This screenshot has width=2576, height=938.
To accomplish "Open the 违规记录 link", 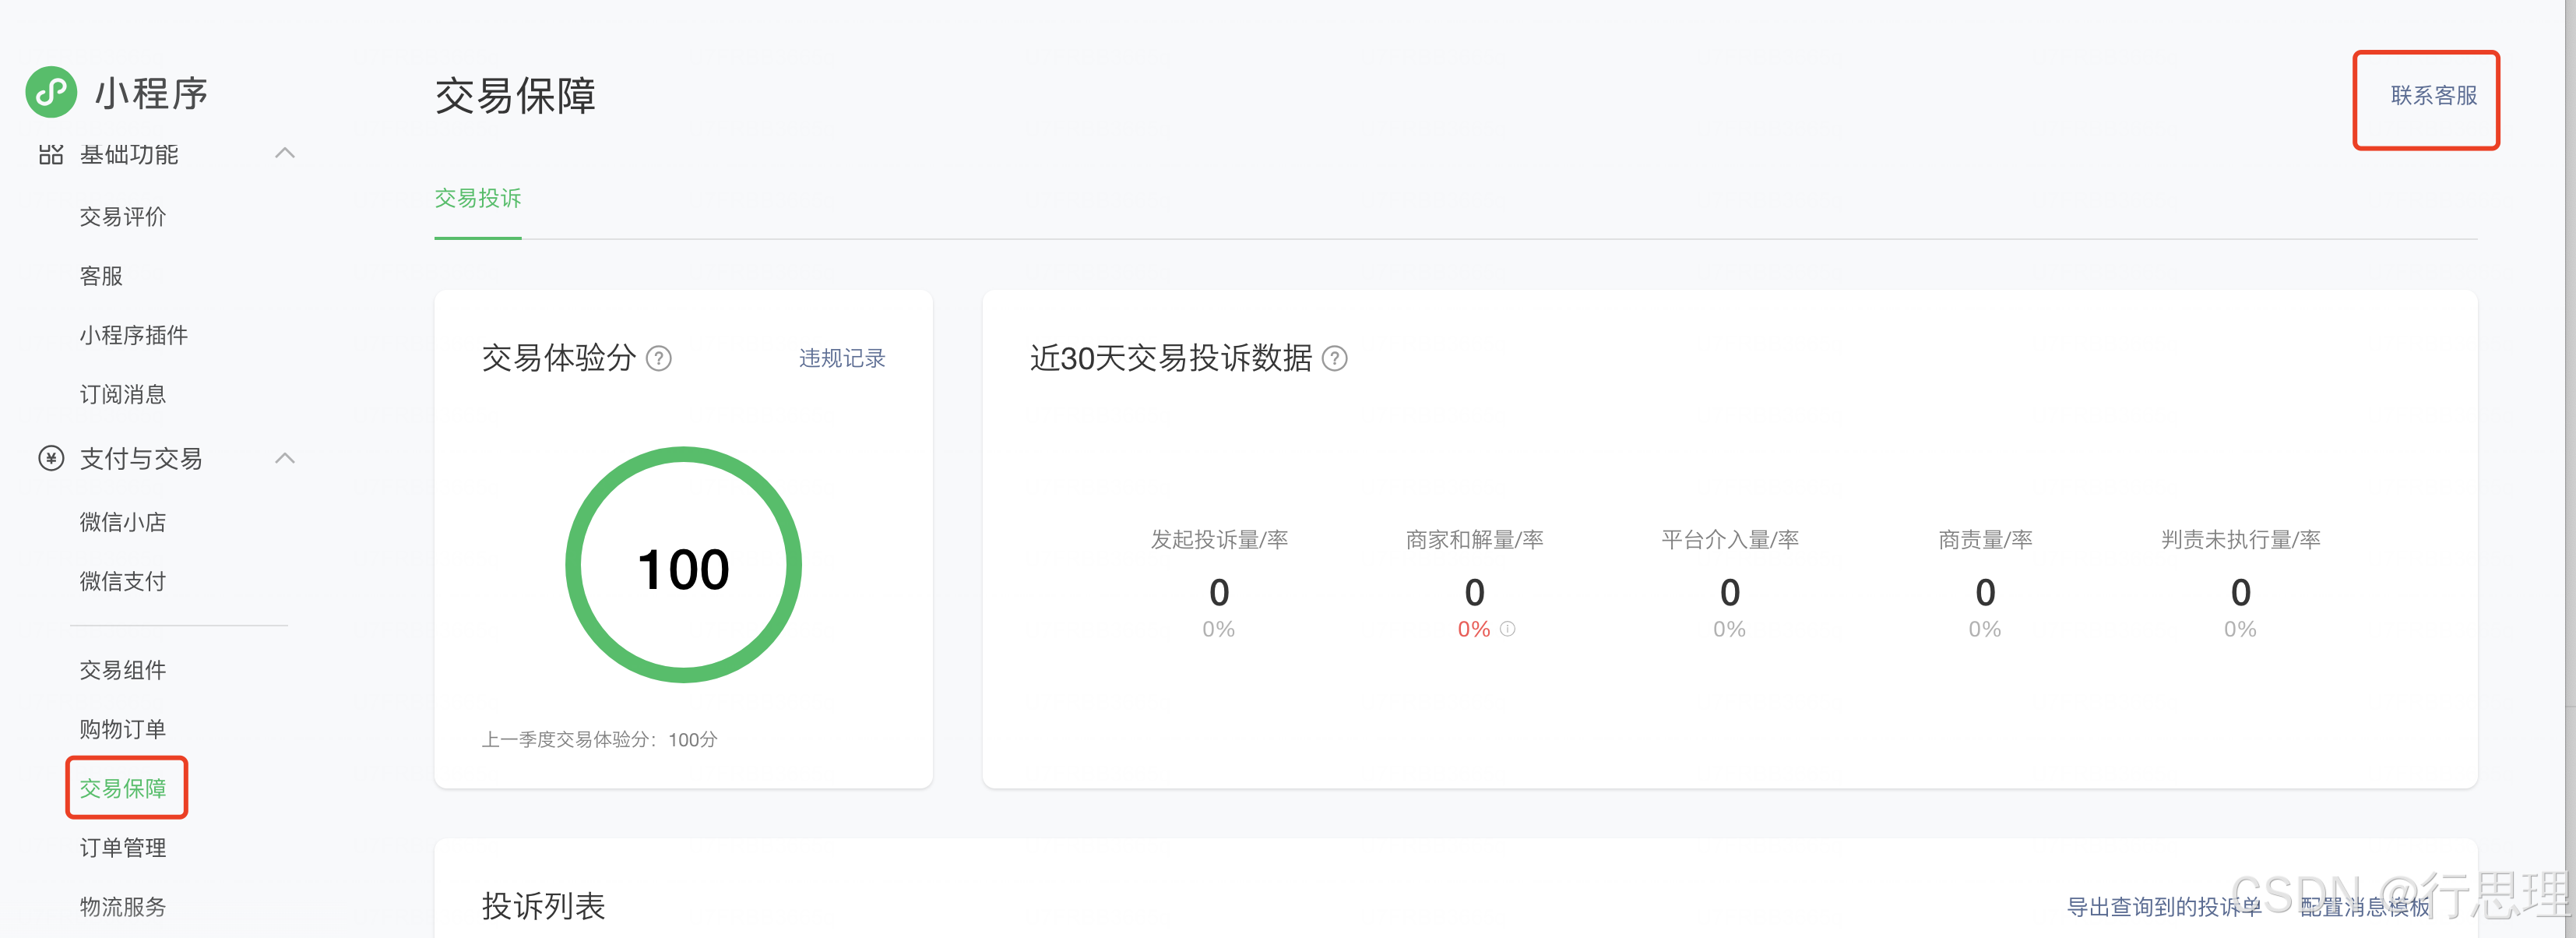I will click(842, 358).
